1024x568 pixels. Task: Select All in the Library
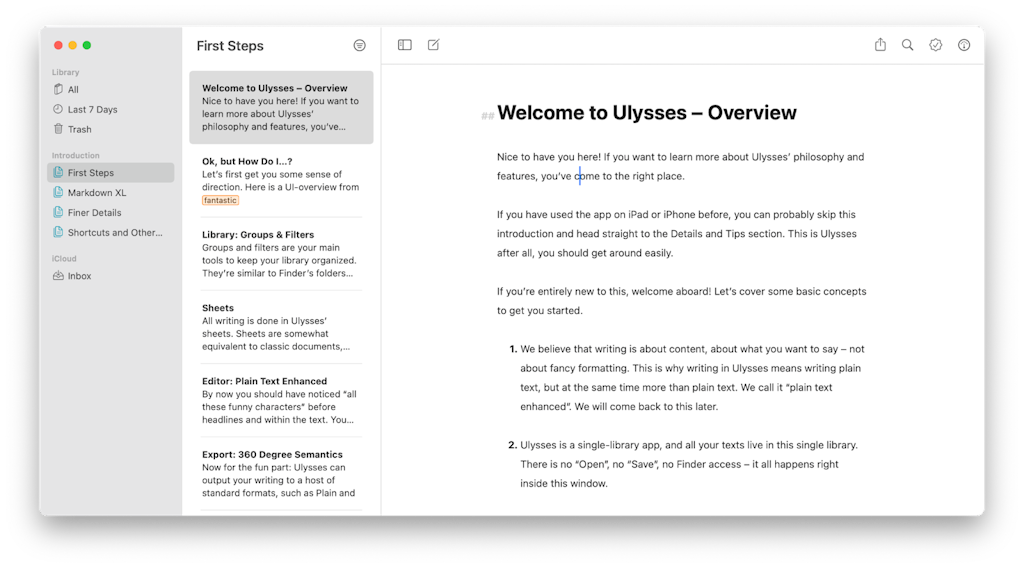110,89
